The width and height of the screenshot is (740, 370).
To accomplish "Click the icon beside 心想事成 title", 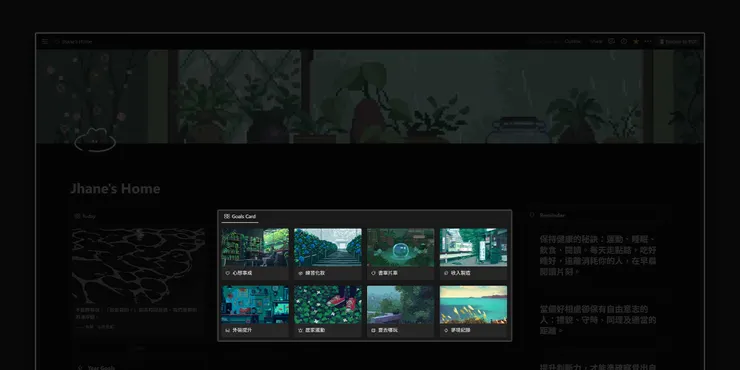I will tap(227, 273).
